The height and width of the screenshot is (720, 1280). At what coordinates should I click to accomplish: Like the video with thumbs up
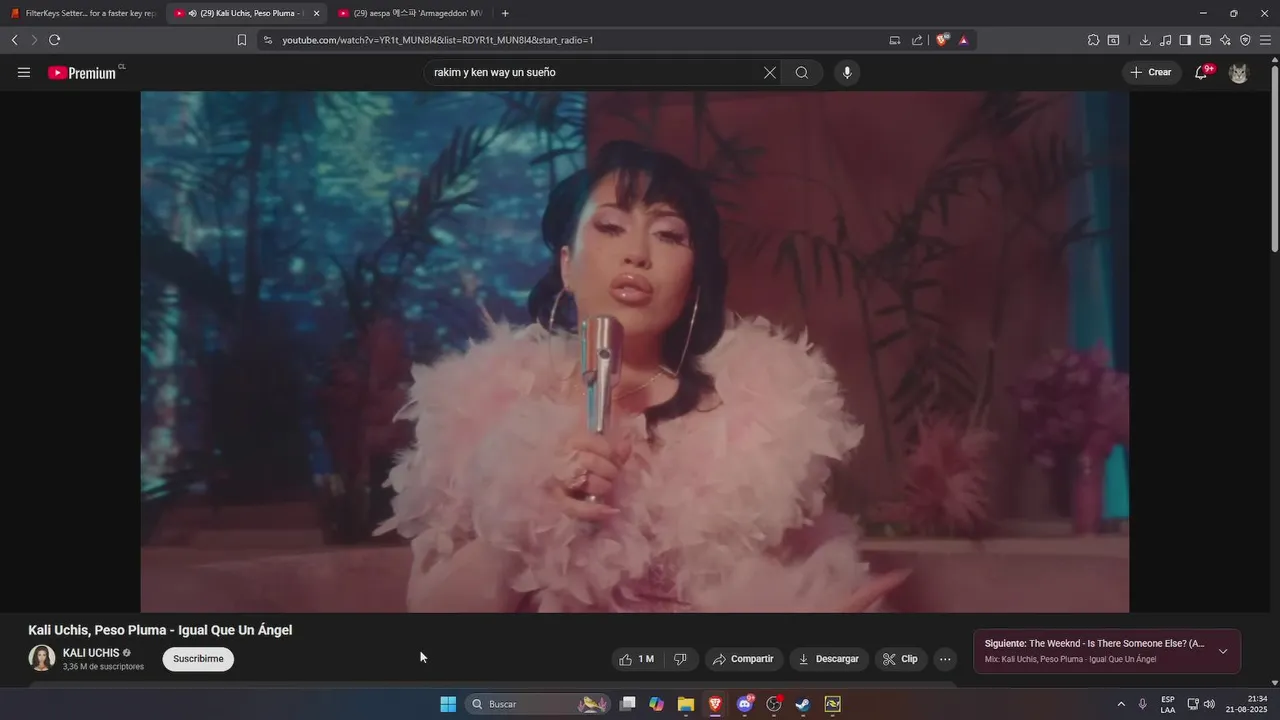point(636,659)
